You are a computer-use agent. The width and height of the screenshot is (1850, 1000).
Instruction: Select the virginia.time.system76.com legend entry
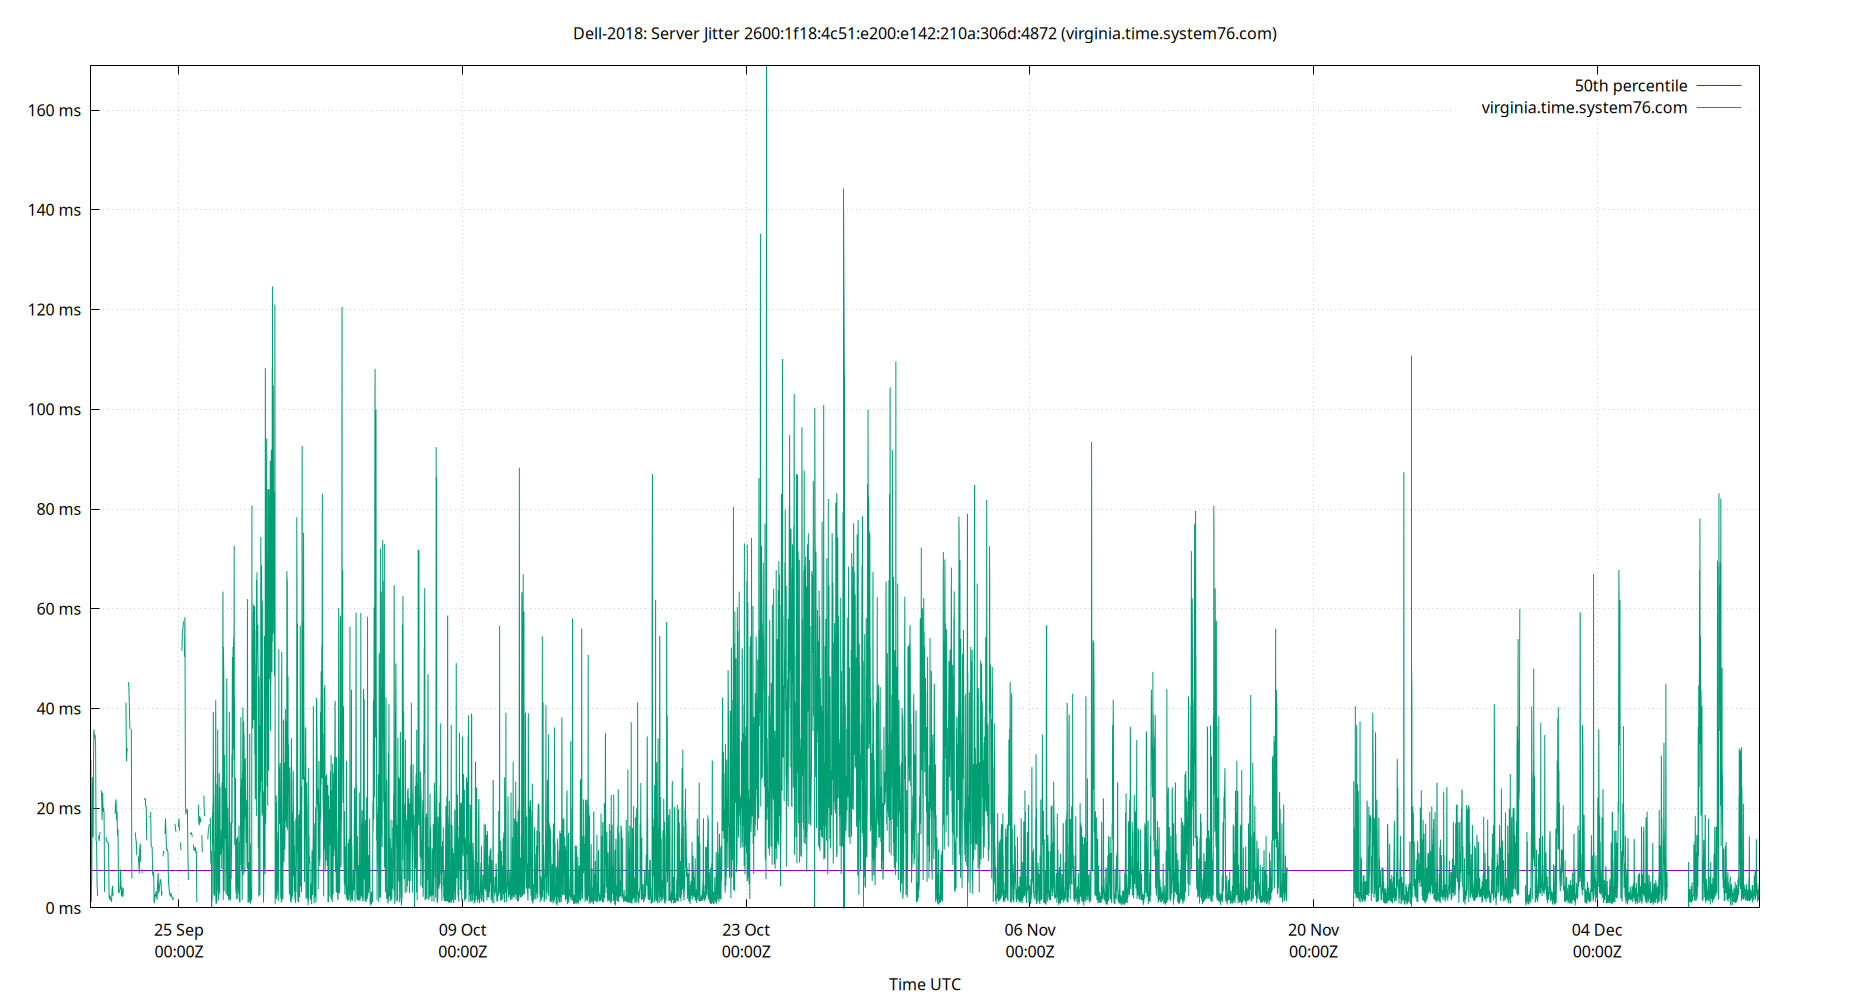tap(1584, 107)
